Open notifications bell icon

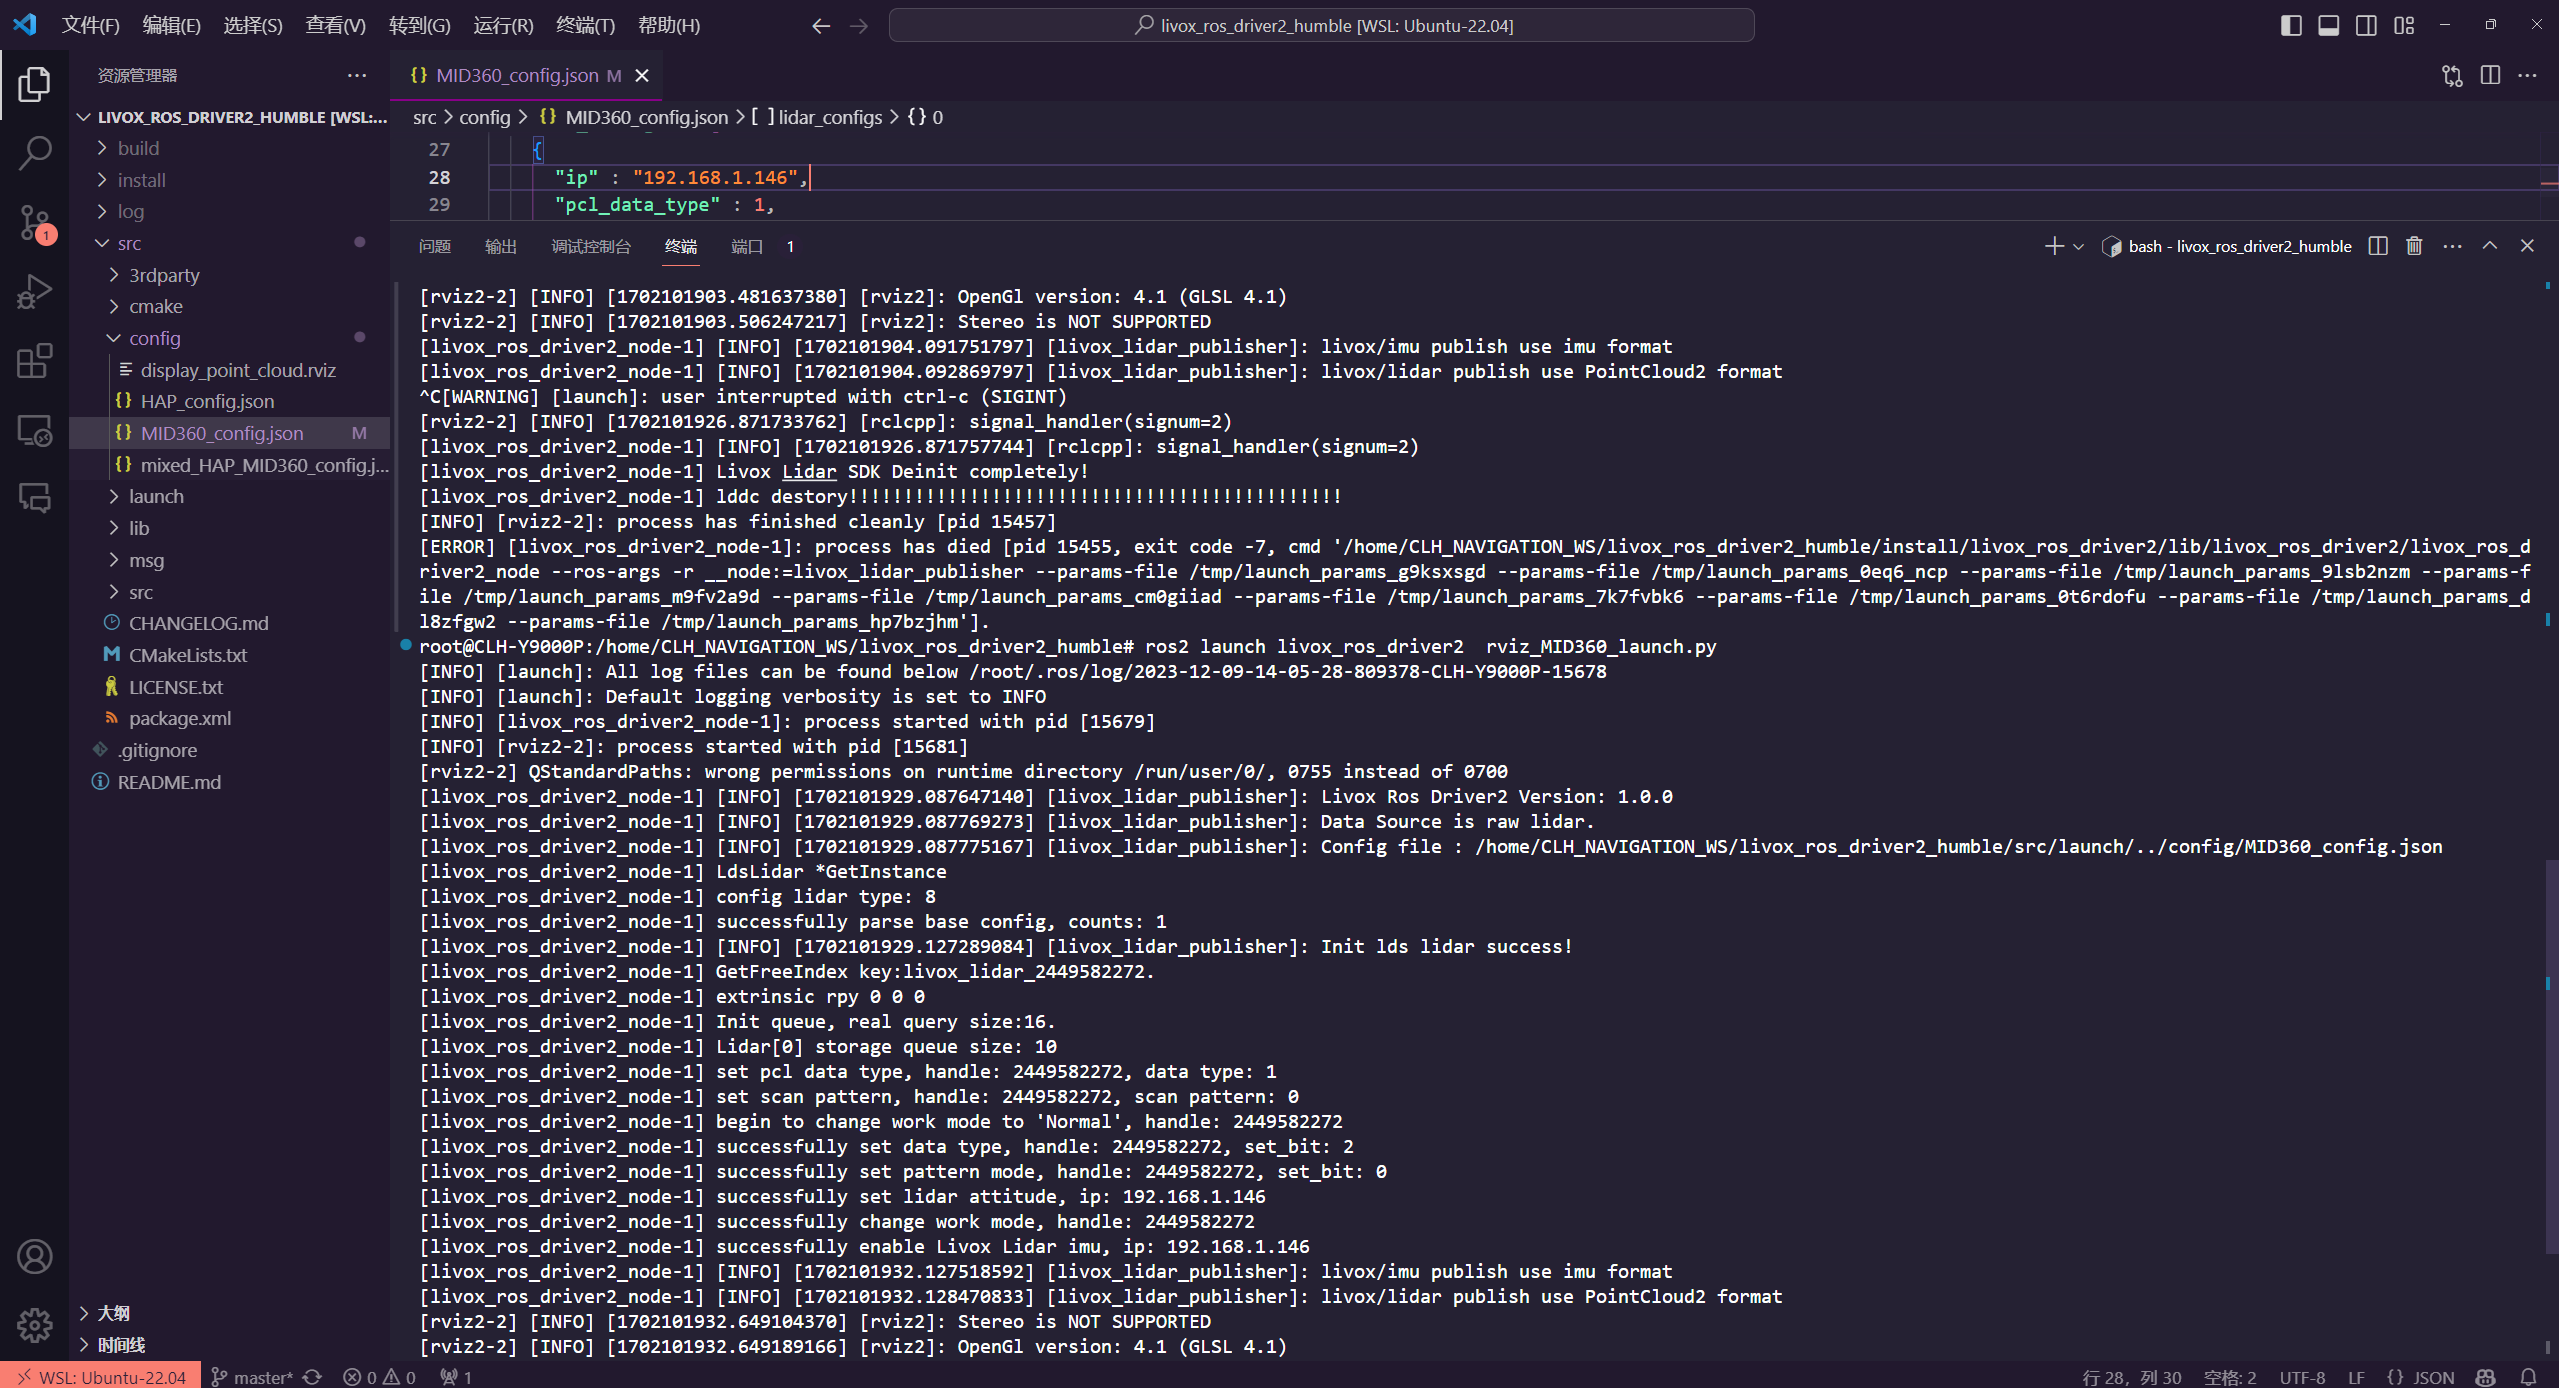coord(2529,1377)
